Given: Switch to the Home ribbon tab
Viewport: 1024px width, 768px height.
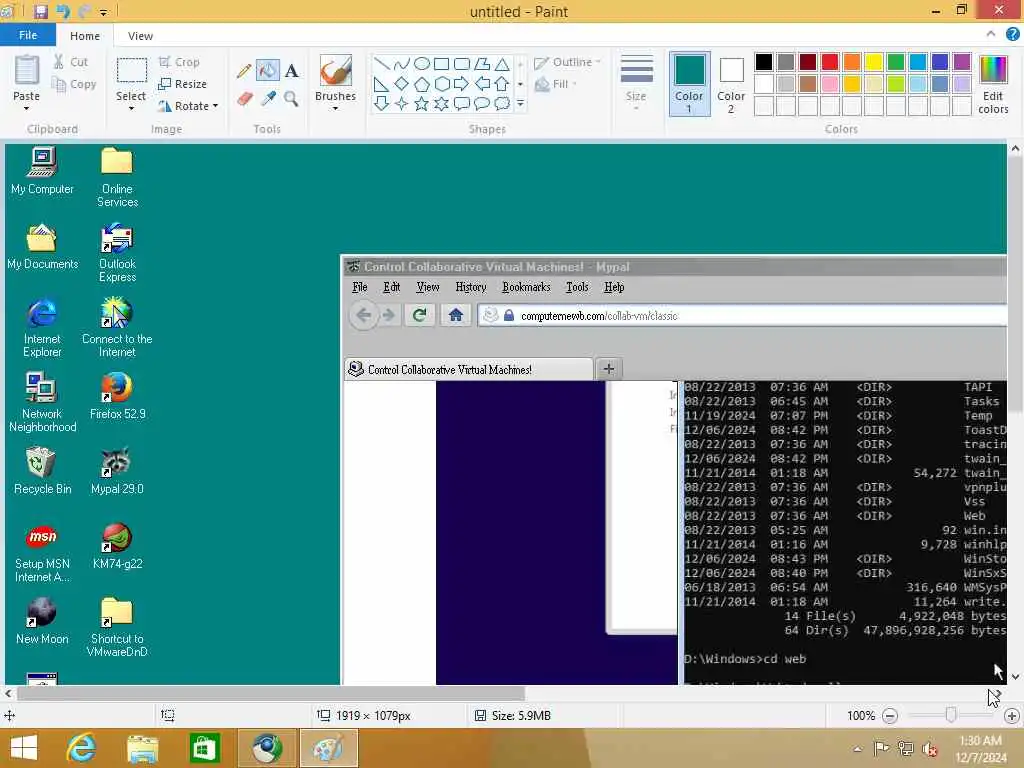Looking at the screenshot, I should coord(85,36).
